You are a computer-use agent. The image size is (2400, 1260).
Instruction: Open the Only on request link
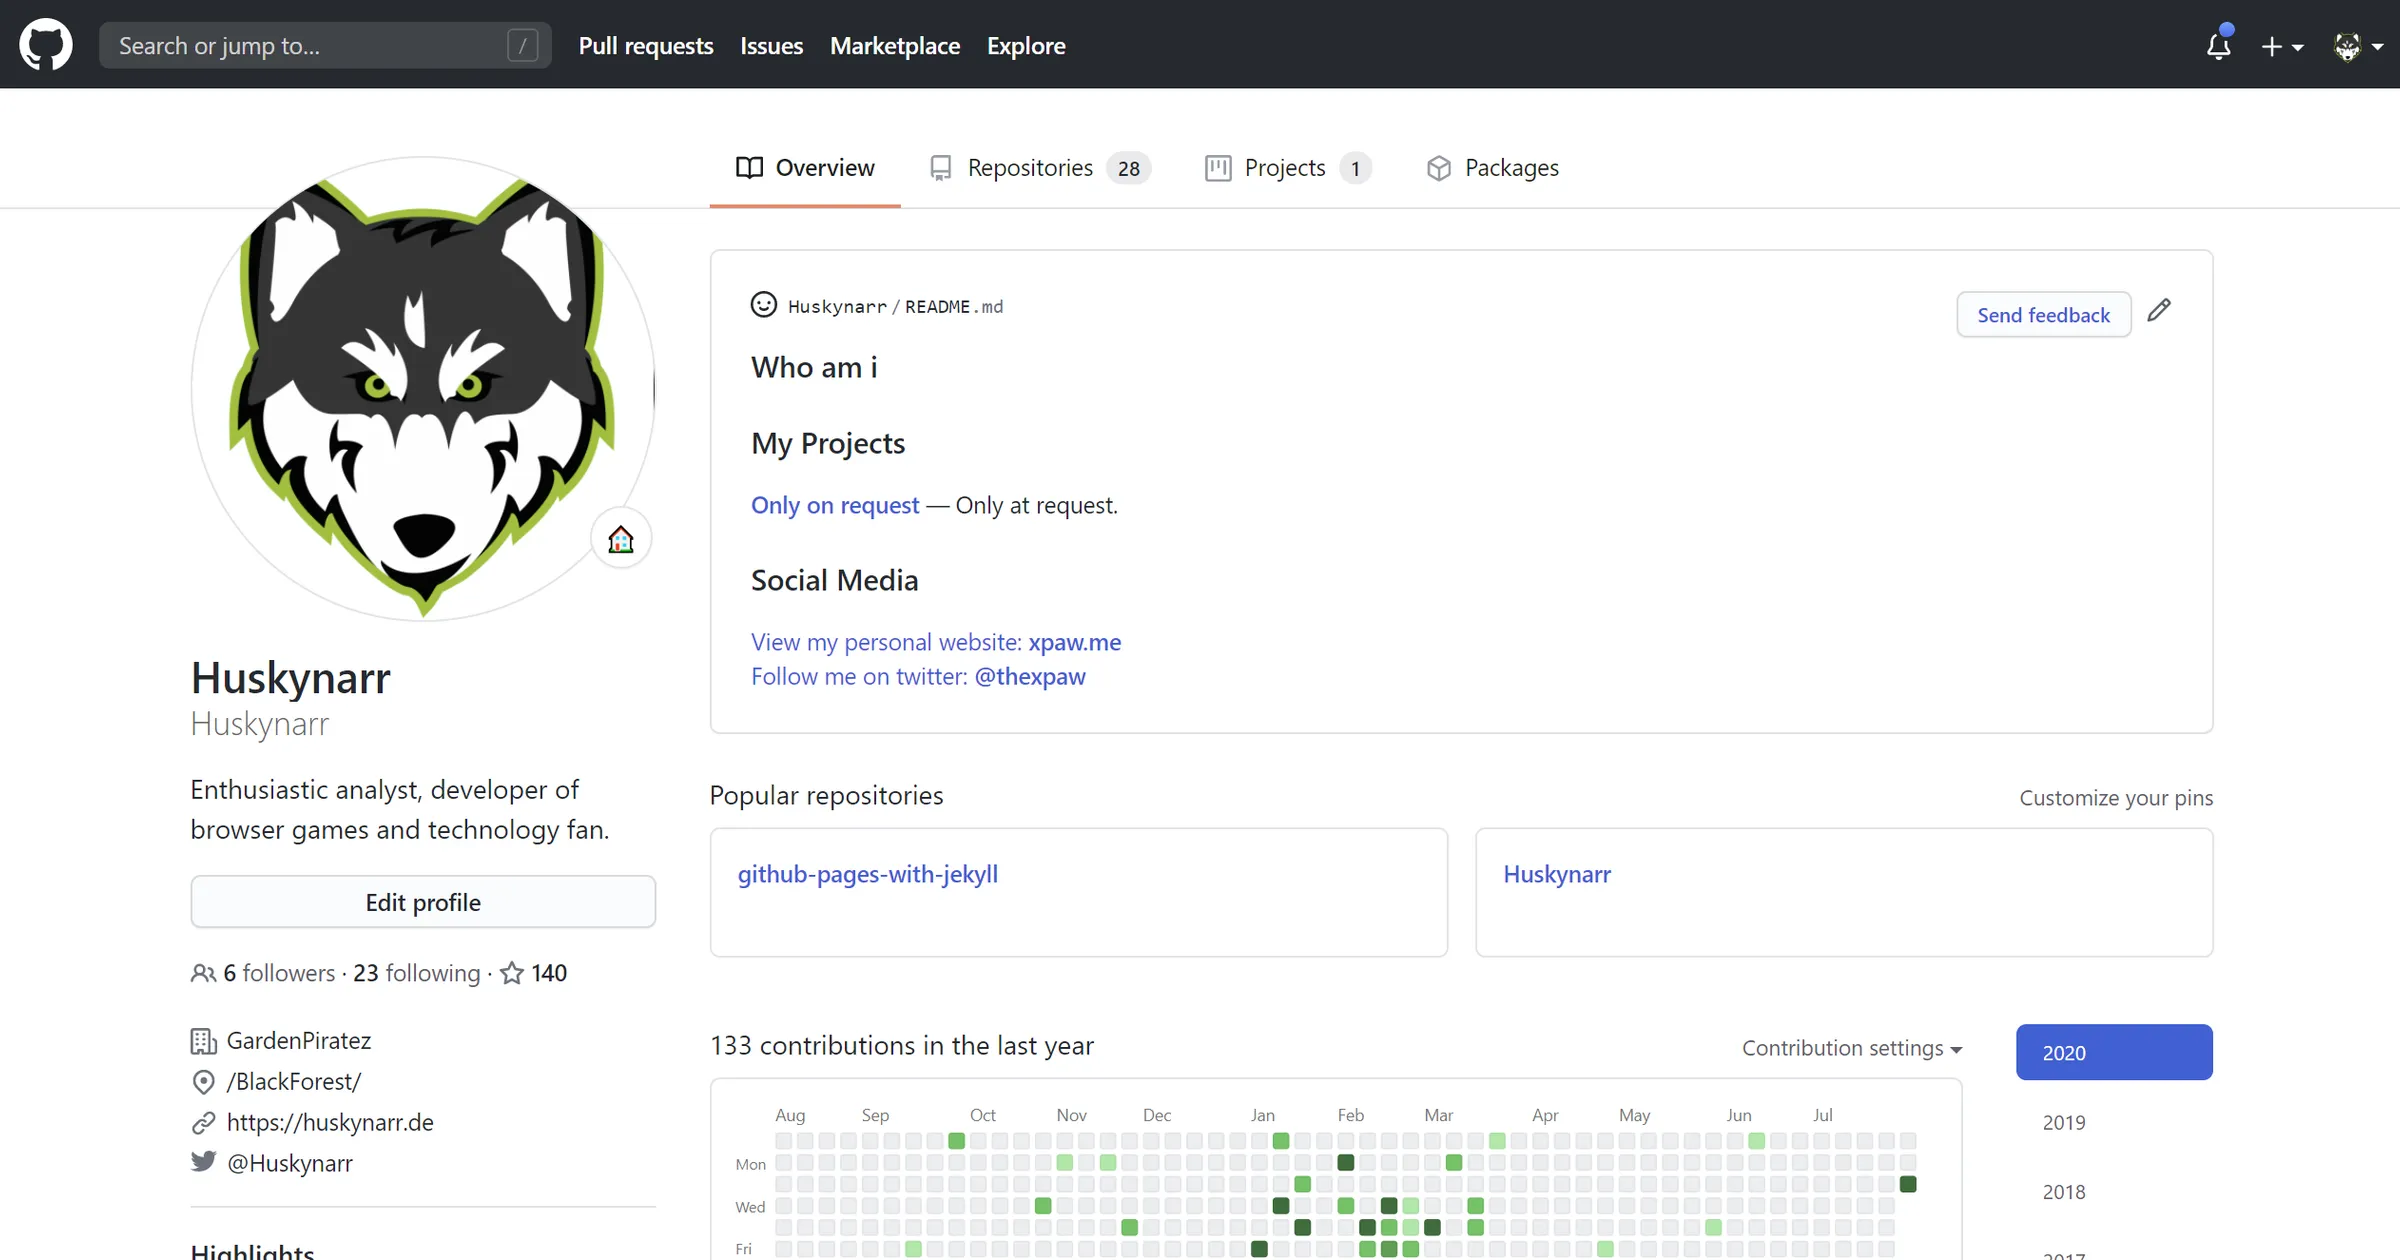click(x=835, y=505)
